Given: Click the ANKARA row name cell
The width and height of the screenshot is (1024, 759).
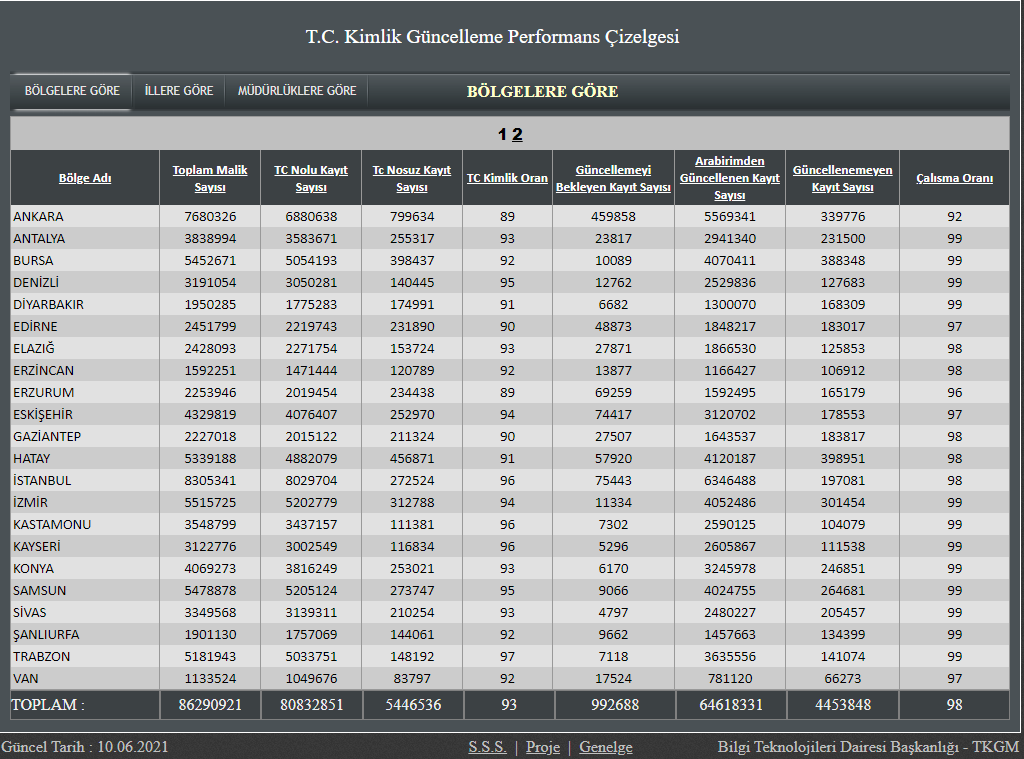Looking at the screenshot, I should pos(39,216).
